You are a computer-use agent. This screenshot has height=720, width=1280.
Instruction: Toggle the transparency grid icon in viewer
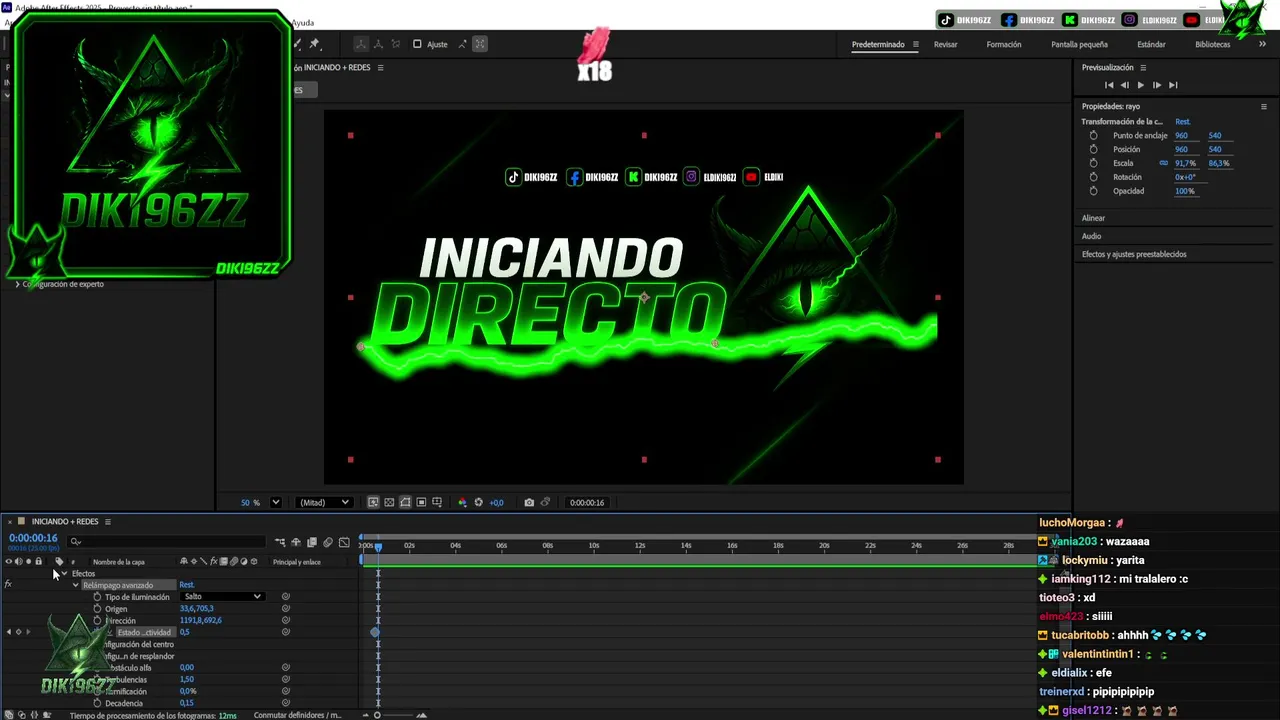pyautogui.click(x=389, y=502)
